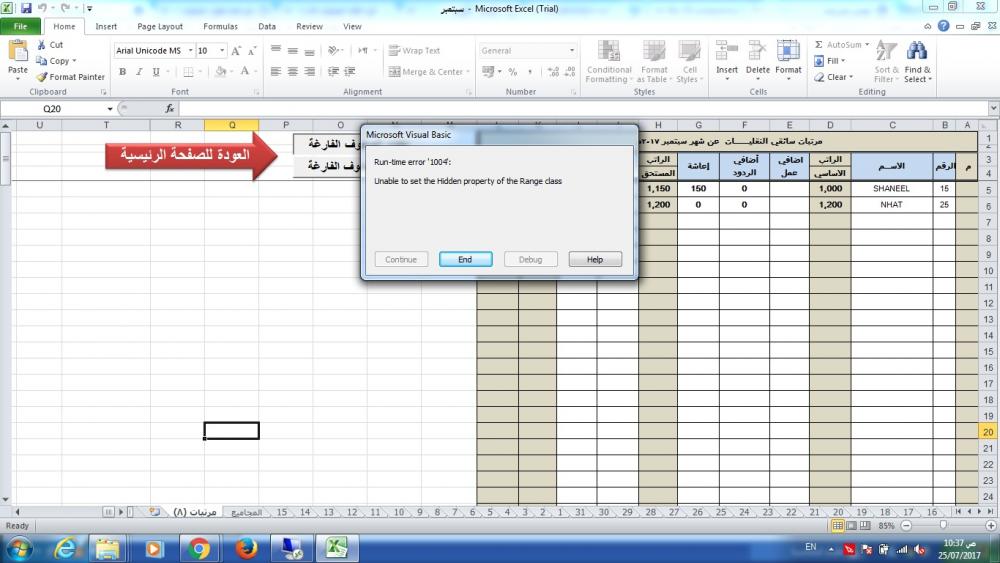Open Find & Select menu
Screen dimensions: 1000x563
pyautogui.click(x=918, y=61)
